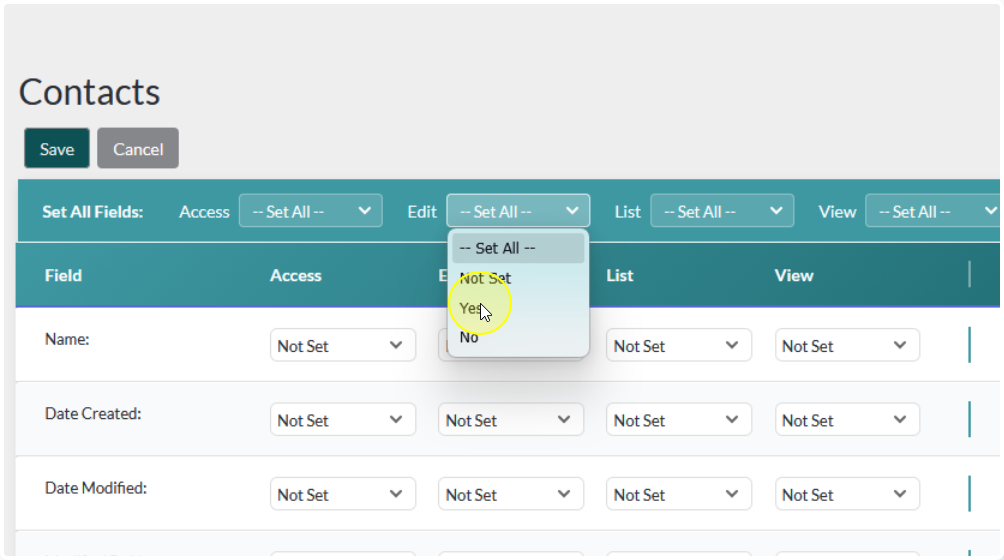1004x560 pixels.
Task: Select 'Not Set' from the open Edit list
Action: click(517, 278)
